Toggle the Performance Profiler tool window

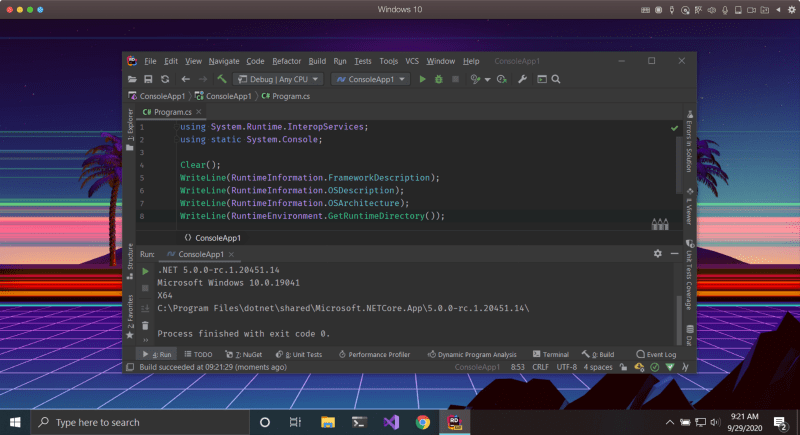[374, 354]
